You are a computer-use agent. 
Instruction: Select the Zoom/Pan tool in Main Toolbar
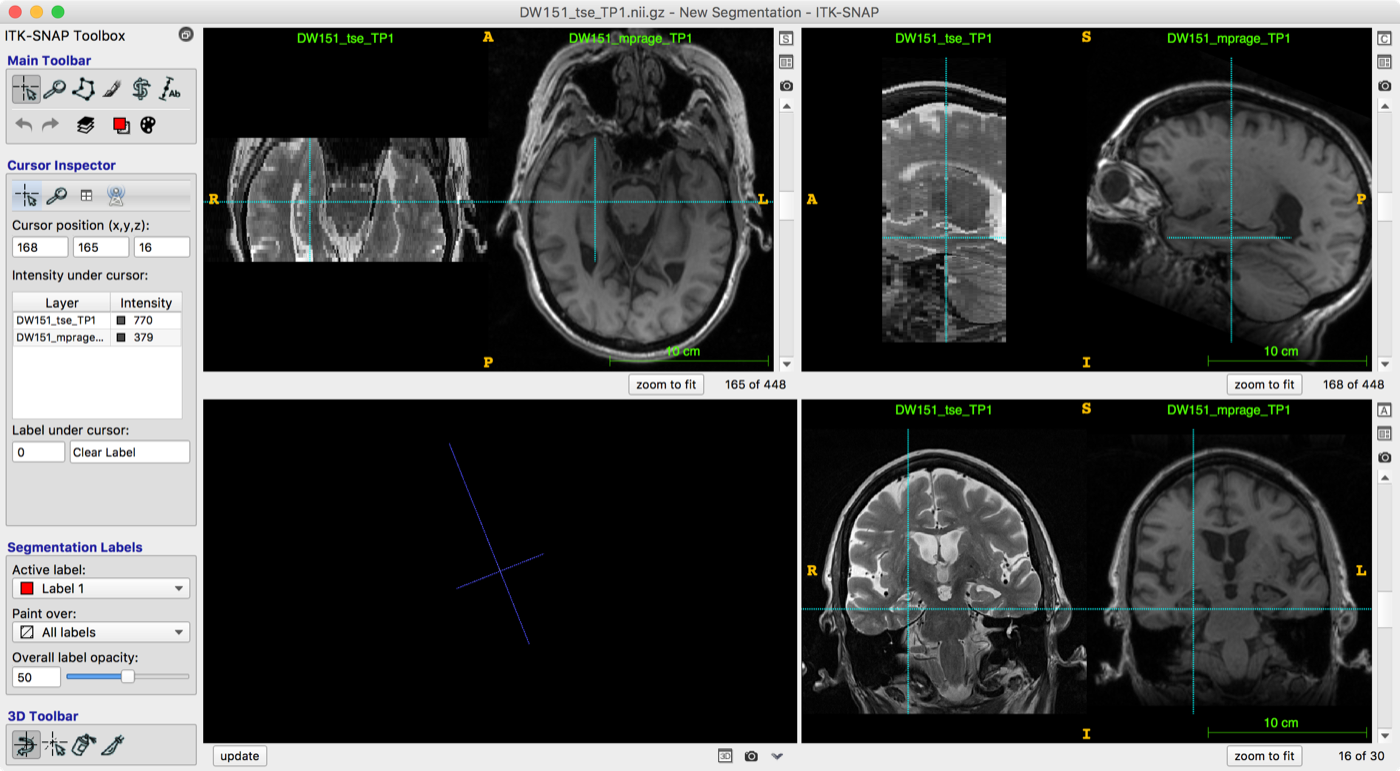click(55, 90)
